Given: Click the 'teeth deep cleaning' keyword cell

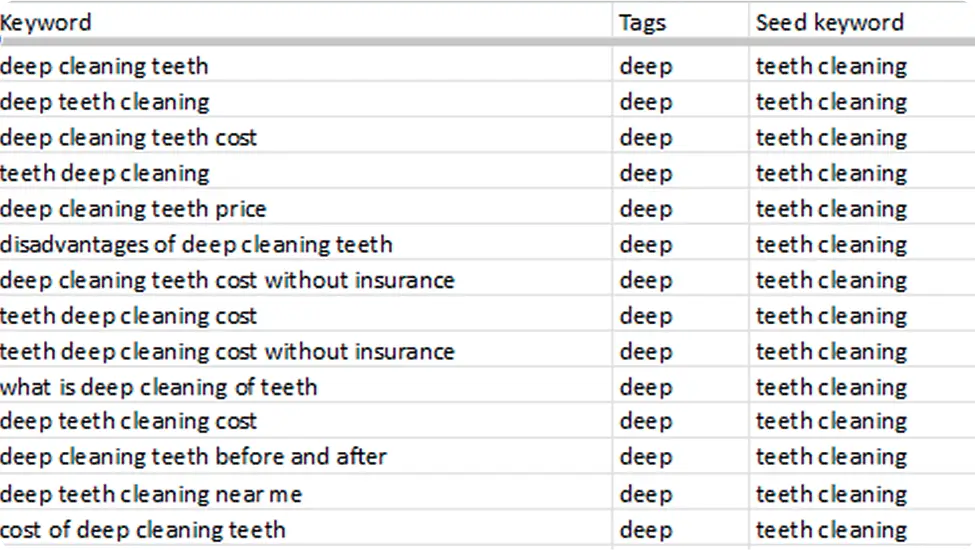Looking at the screenshot, I should [x=306, y=171].
